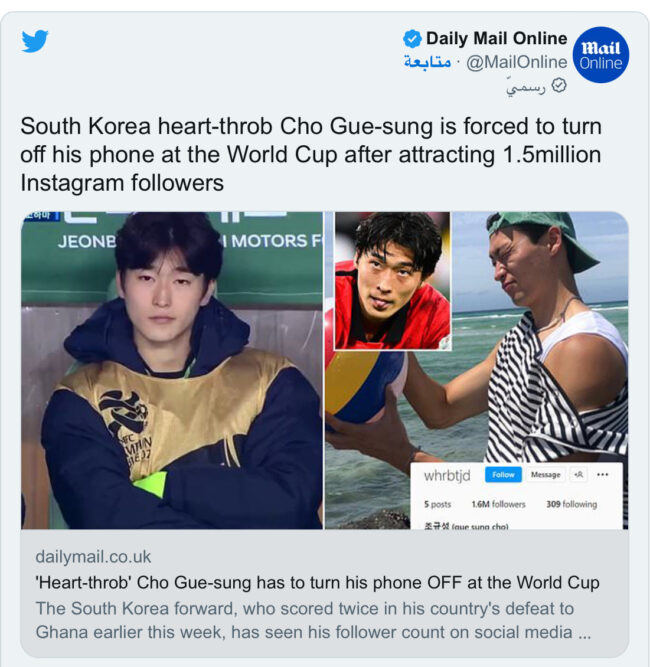Screen dimensions: 650x667
Task: Click the رسمي official label
Action: (x=526, y=87)
